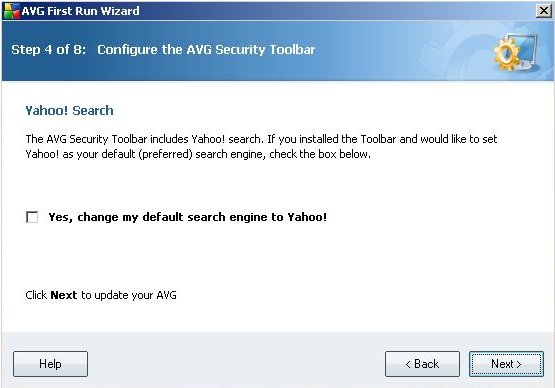
Task: Click the word 'Yahoo!' in the checkbox label
Action: tap(307, 217)
